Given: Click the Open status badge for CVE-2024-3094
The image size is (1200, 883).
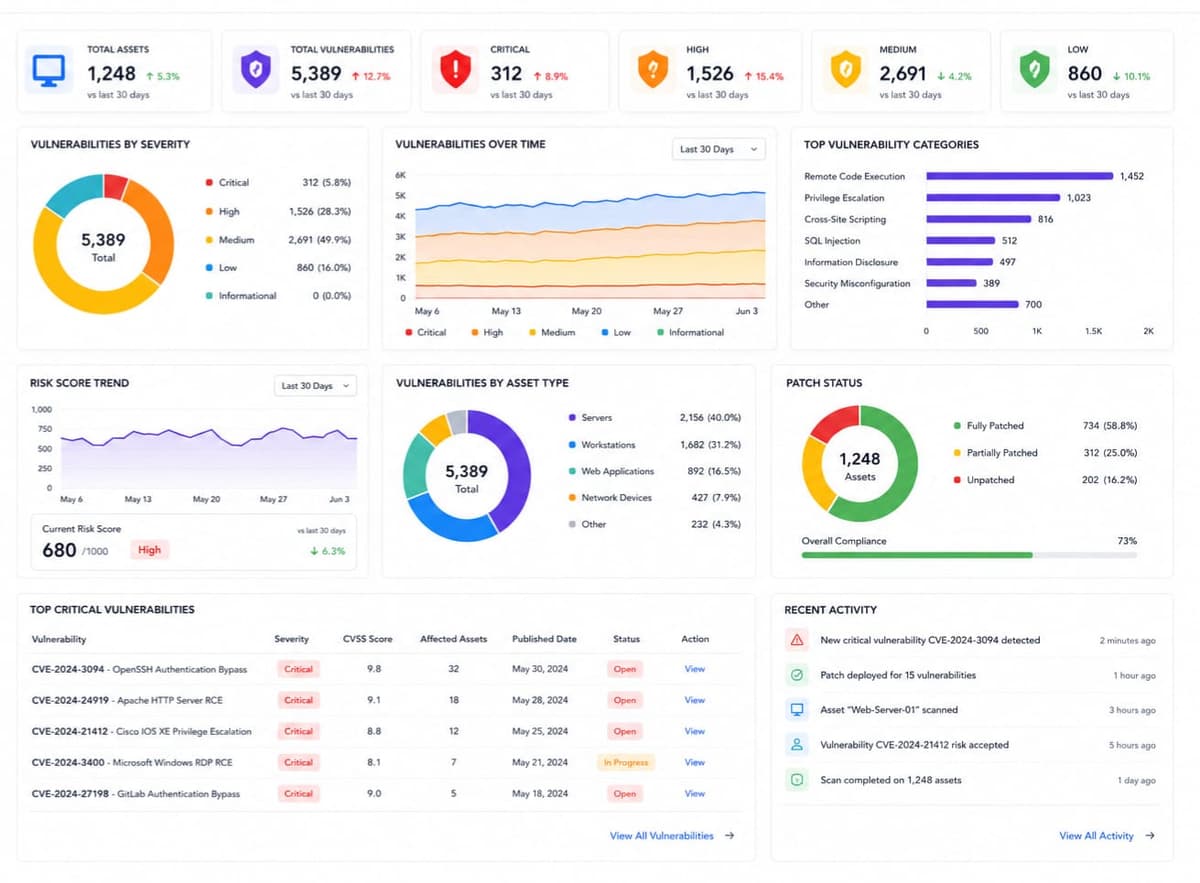Looking at the screenshot, I should [625, 669].
